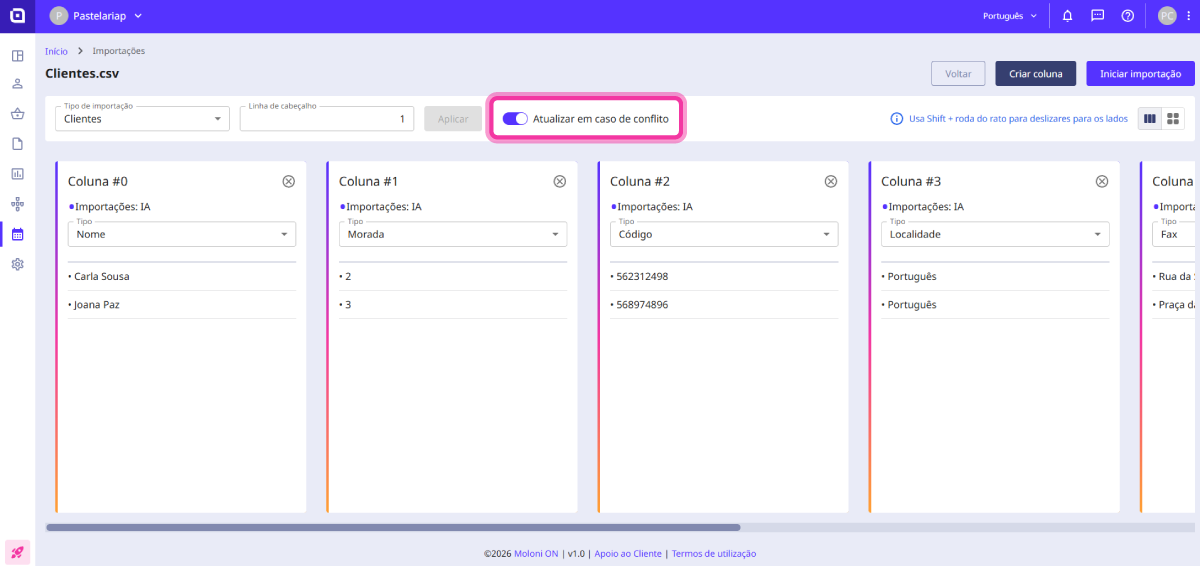Open the Tipo dropdown showing Fax
This screenshot has height=566, width=1200.
point(1175,234)
